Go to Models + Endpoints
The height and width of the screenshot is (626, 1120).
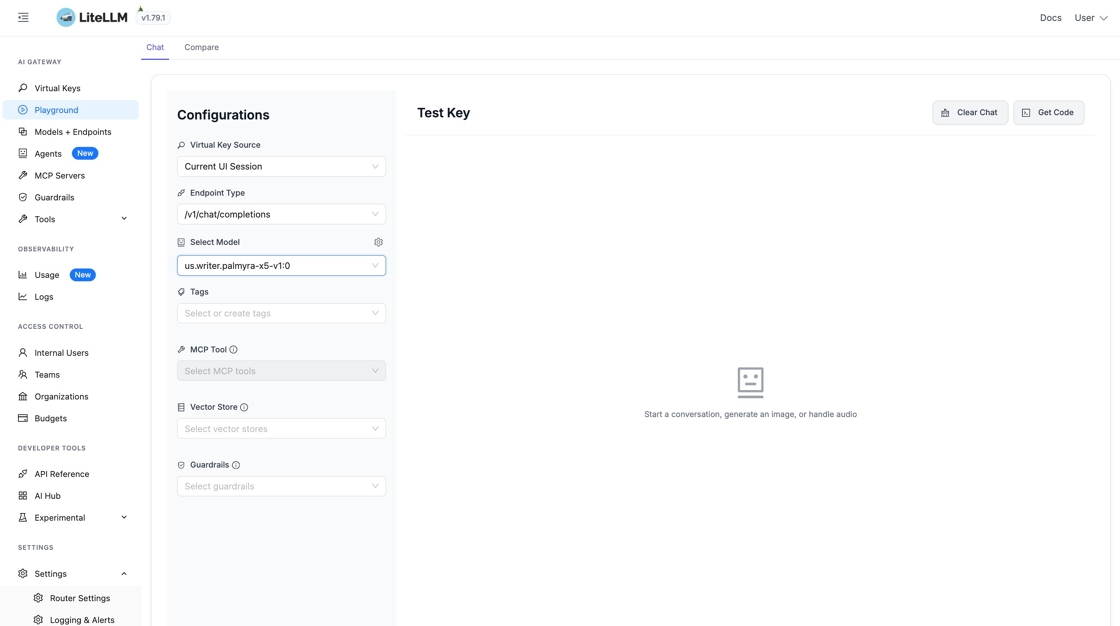point(71,131)
